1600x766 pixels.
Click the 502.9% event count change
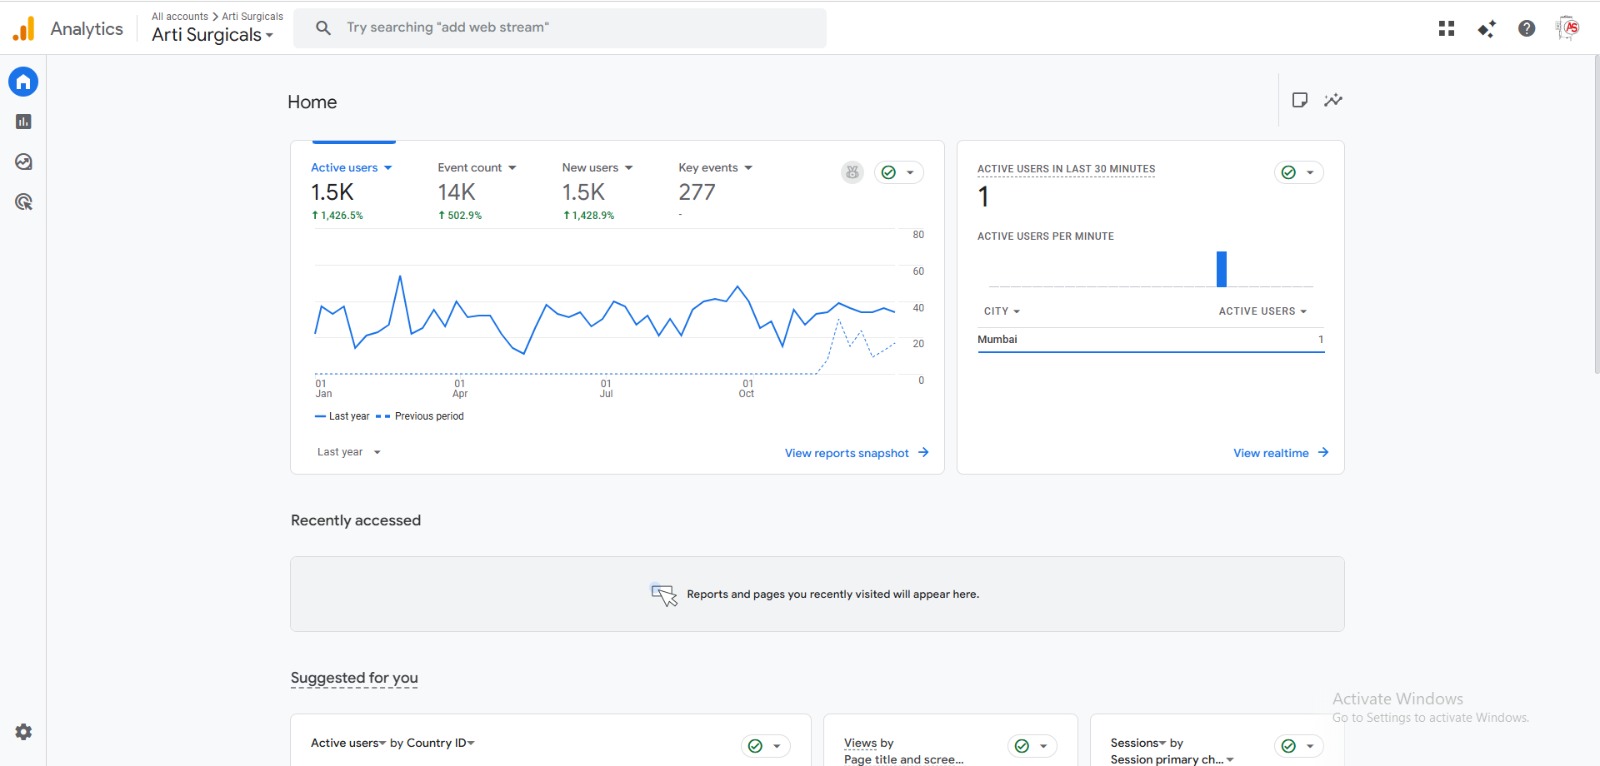click(460, 215)
